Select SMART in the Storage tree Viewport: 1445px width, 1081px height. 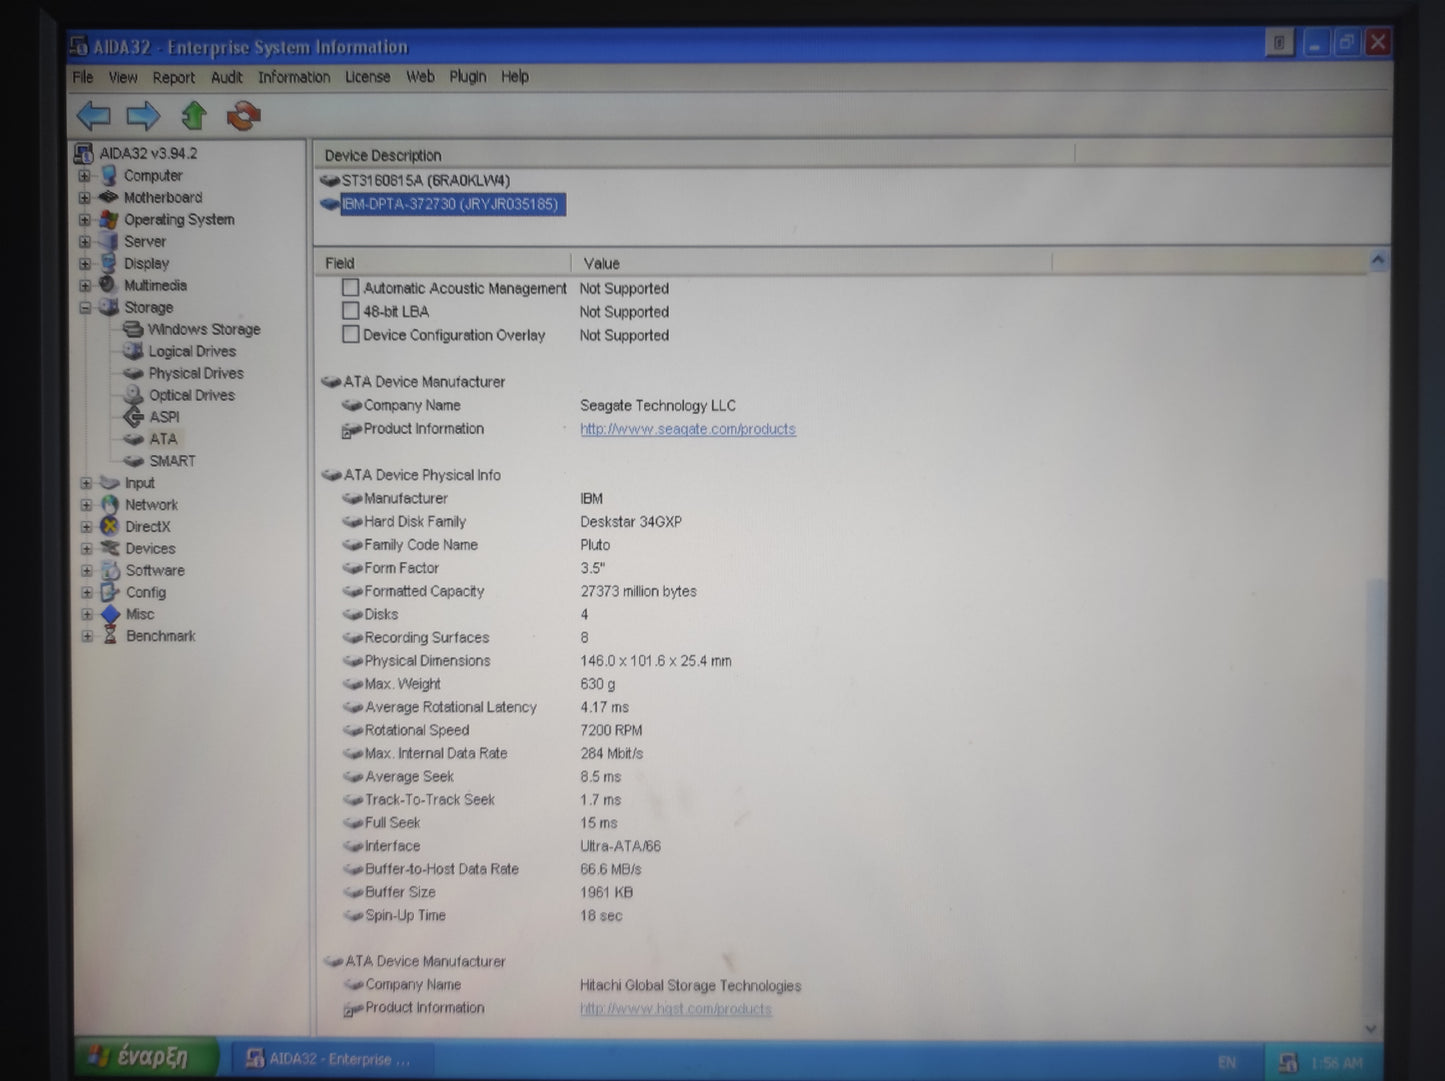tap(171, 461)
